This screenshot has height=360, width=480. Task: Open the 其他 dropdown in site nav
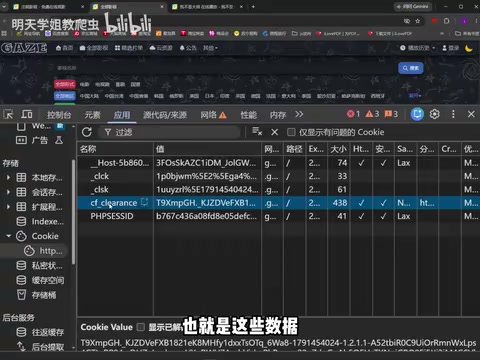point(210,48)
